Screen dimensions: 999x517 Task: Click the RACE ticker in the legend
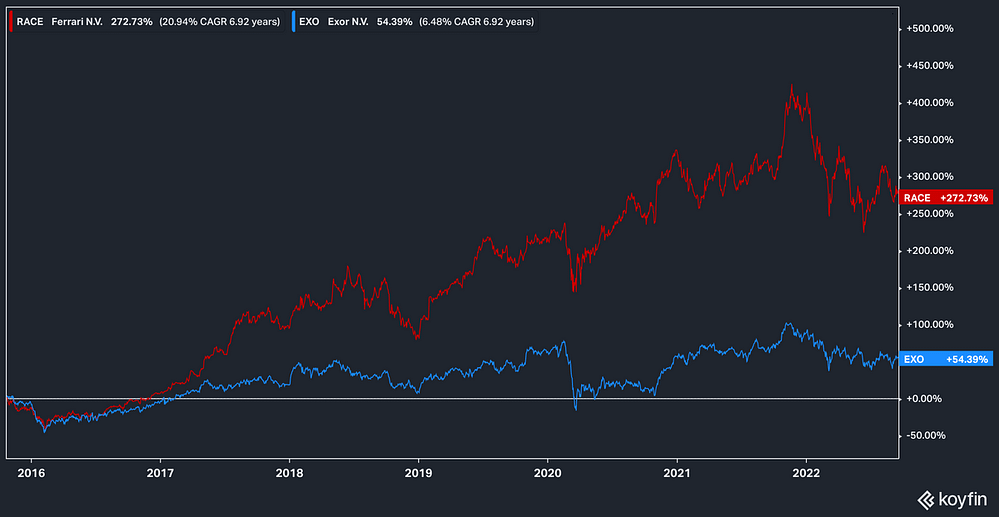[30, 22]
